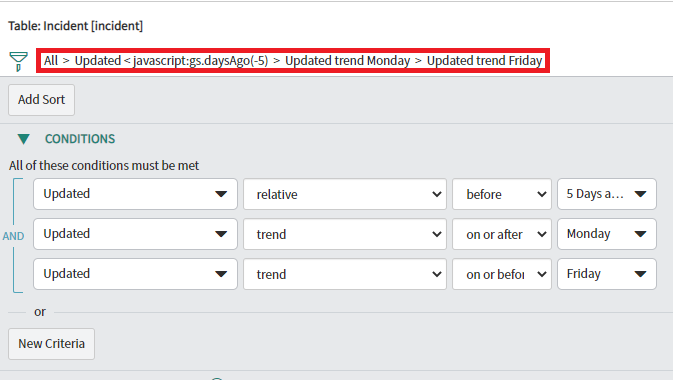Click the New Criteria button
Image resolution: width=673 pixels, height=380 pixels.
point(52,344)
